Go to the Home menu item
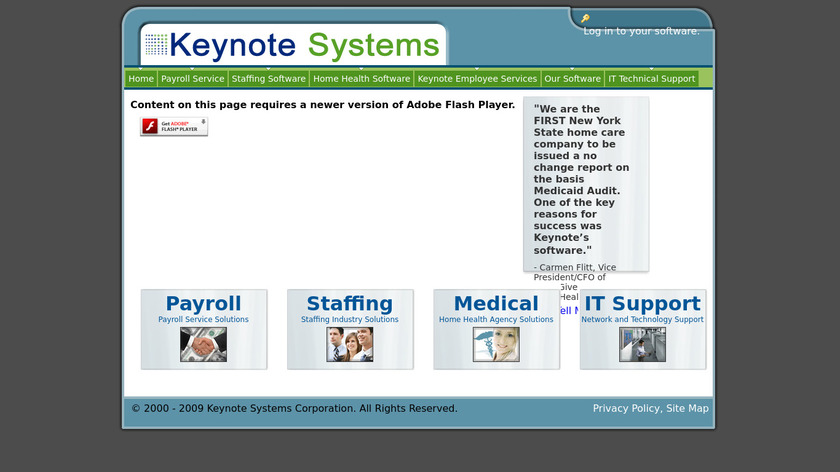 pos(141,79)
